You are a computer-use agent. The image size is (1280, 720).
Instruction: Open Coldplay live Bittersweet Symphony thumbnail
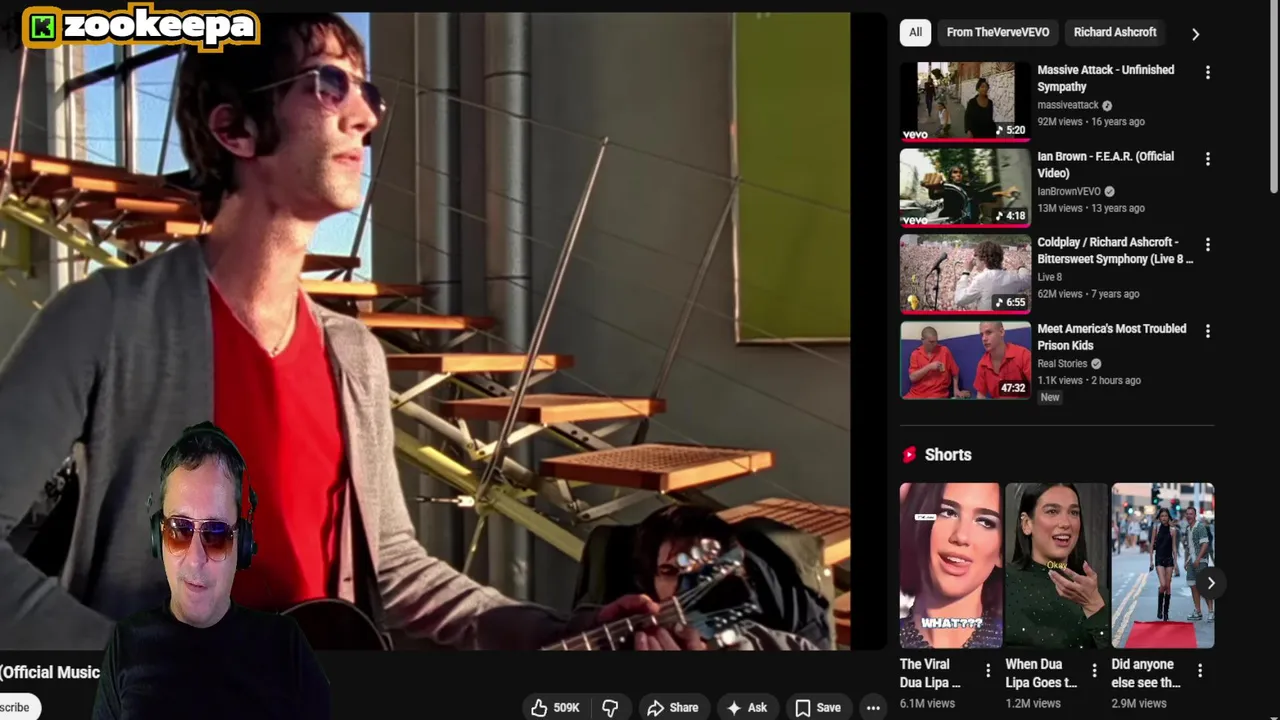[965, 273]
